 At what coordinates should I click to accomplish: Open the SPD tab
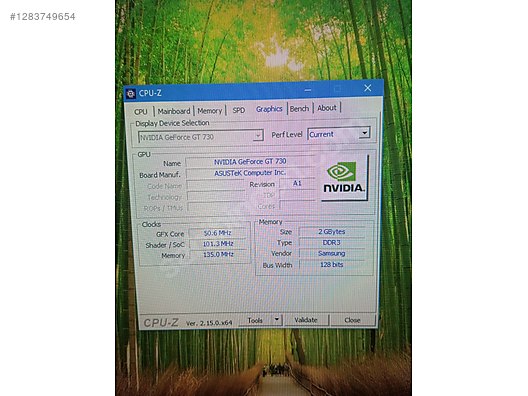[239, 110]
